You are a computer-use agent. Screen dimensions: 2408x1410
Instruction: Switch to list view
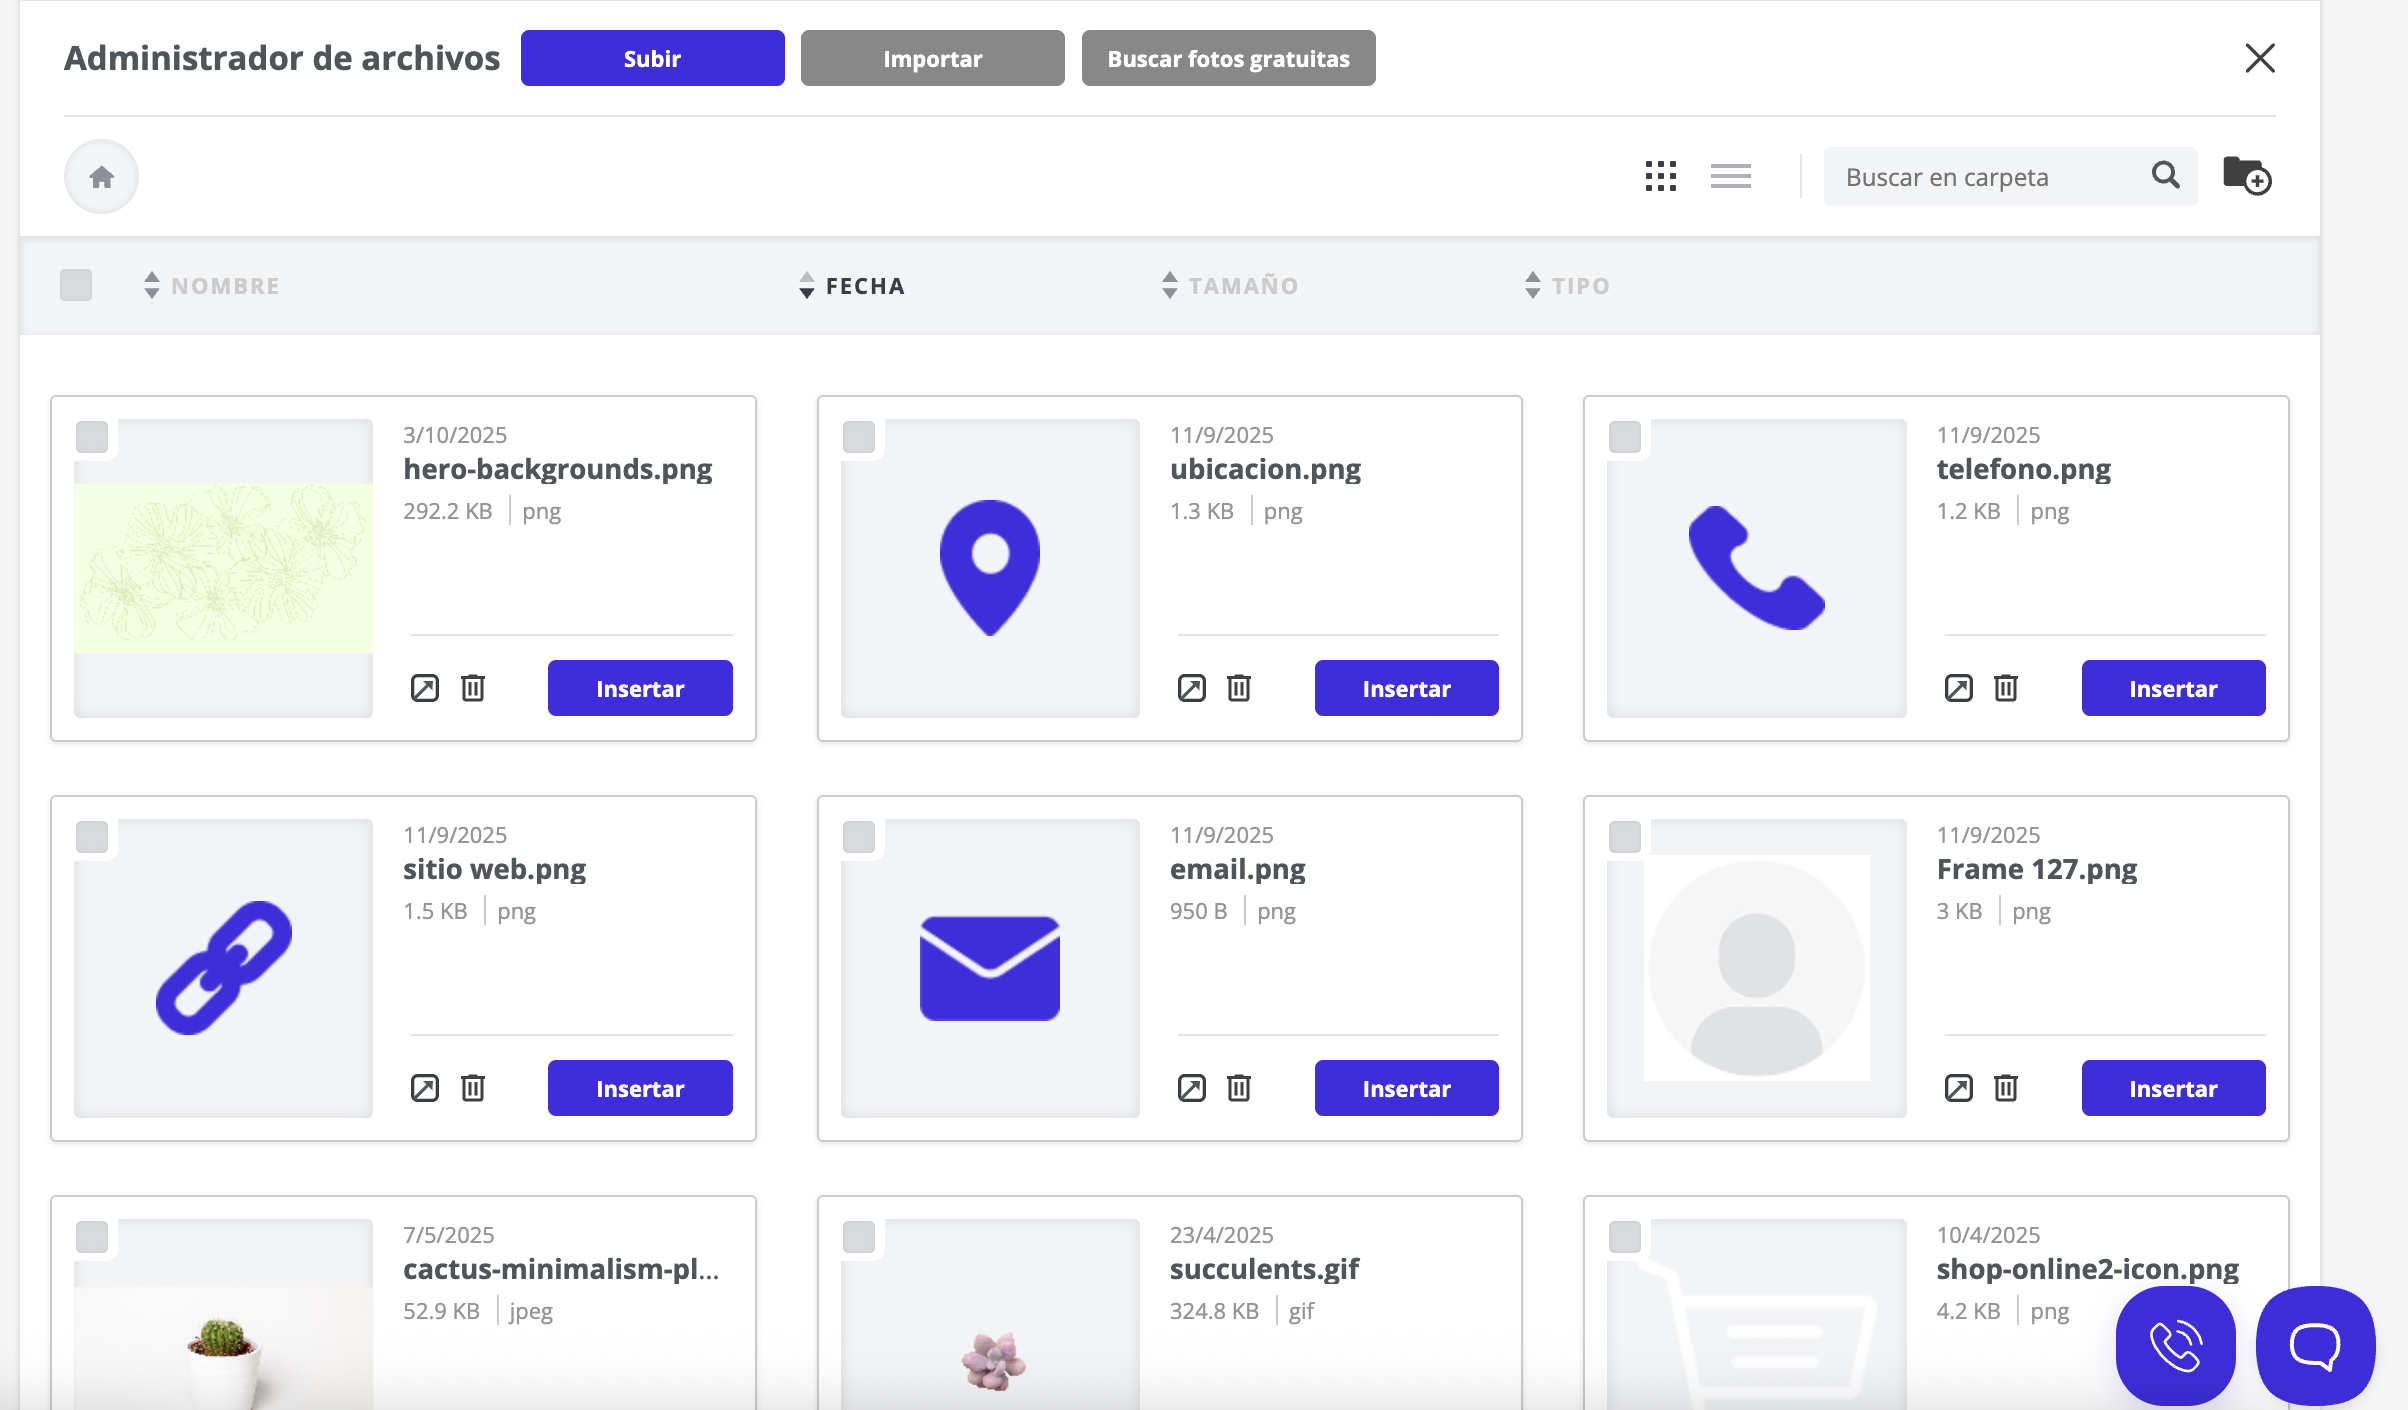(x=1730, y=176)
